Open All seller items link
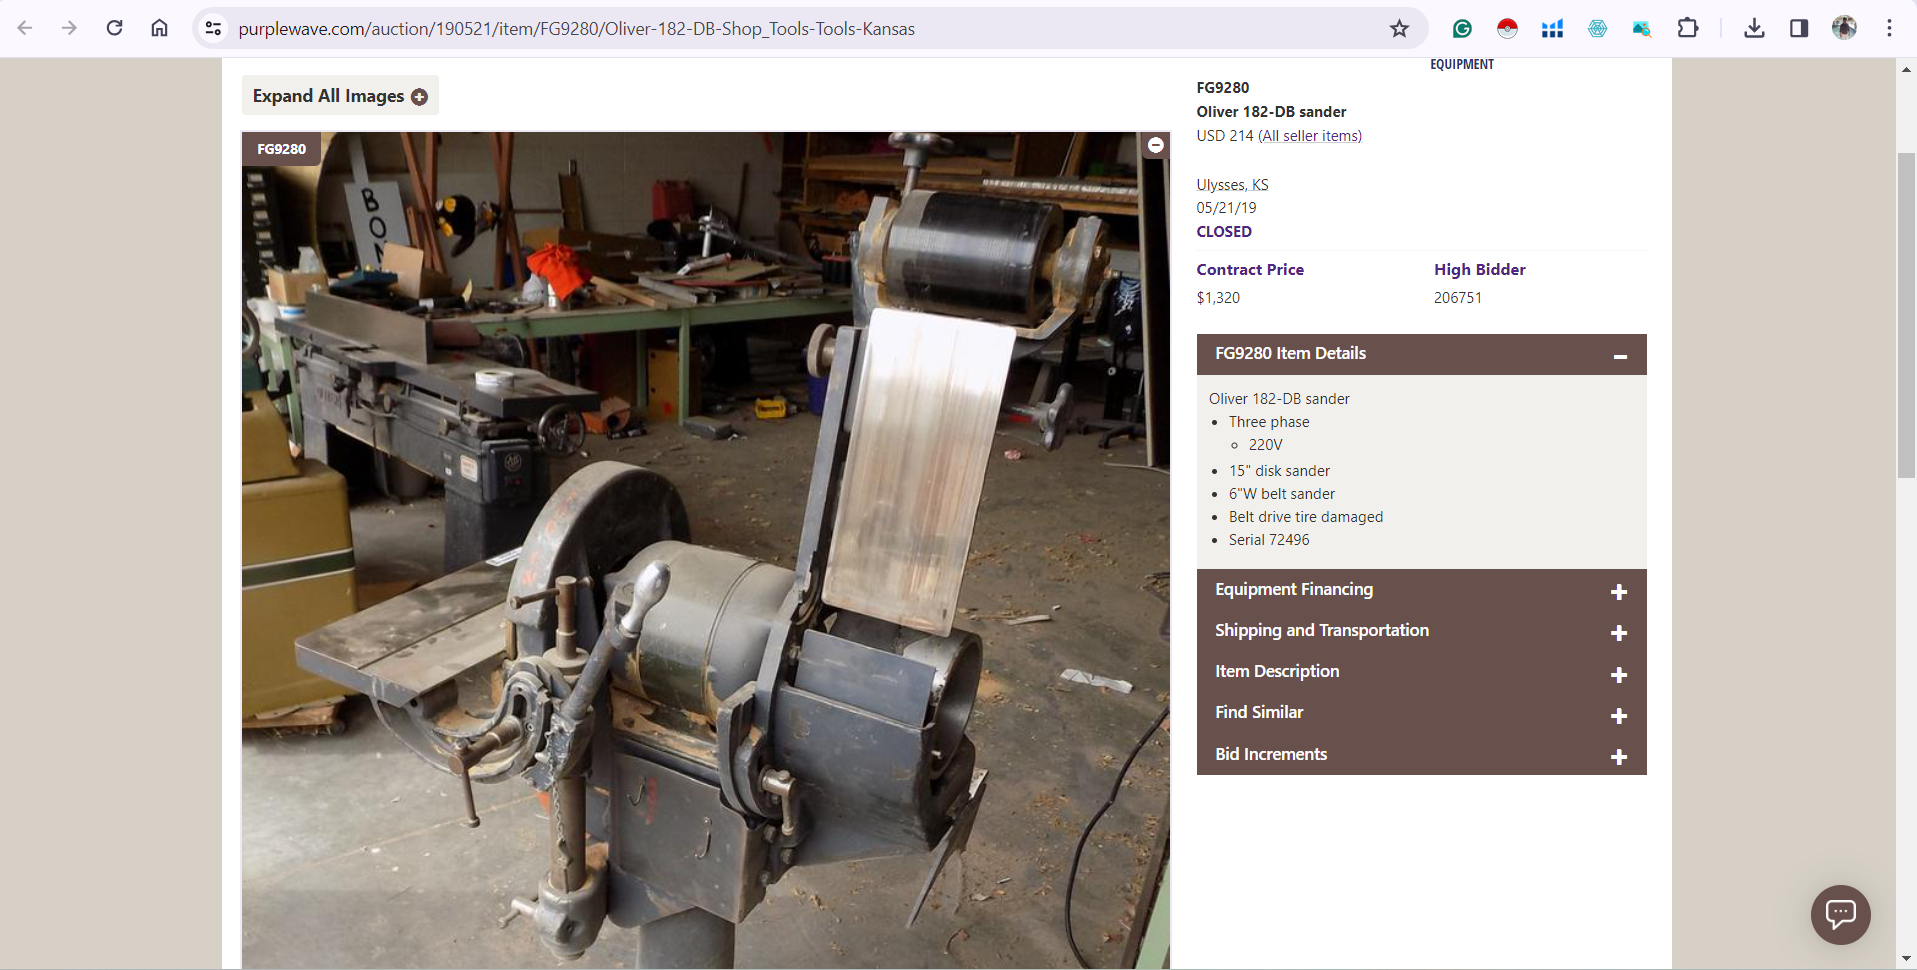Image resolution: width=1917 pixels, height=970 pixels. [x=1310, y=136]
